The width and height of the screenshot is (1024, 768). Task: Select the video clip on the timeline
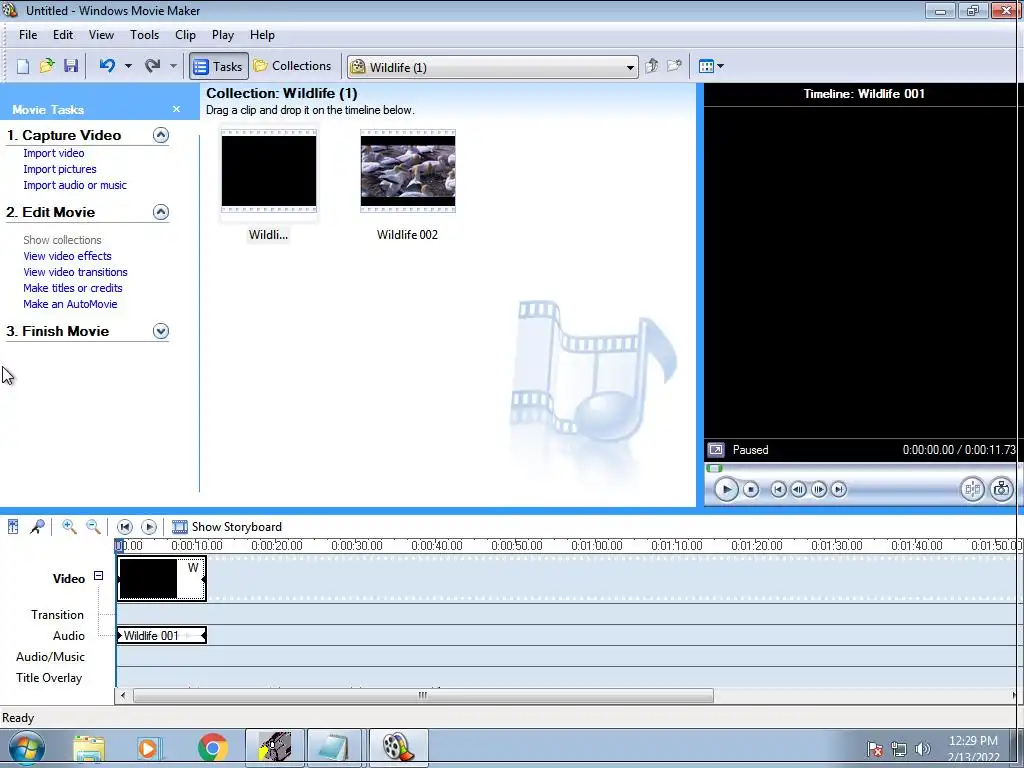pos(161,579)
